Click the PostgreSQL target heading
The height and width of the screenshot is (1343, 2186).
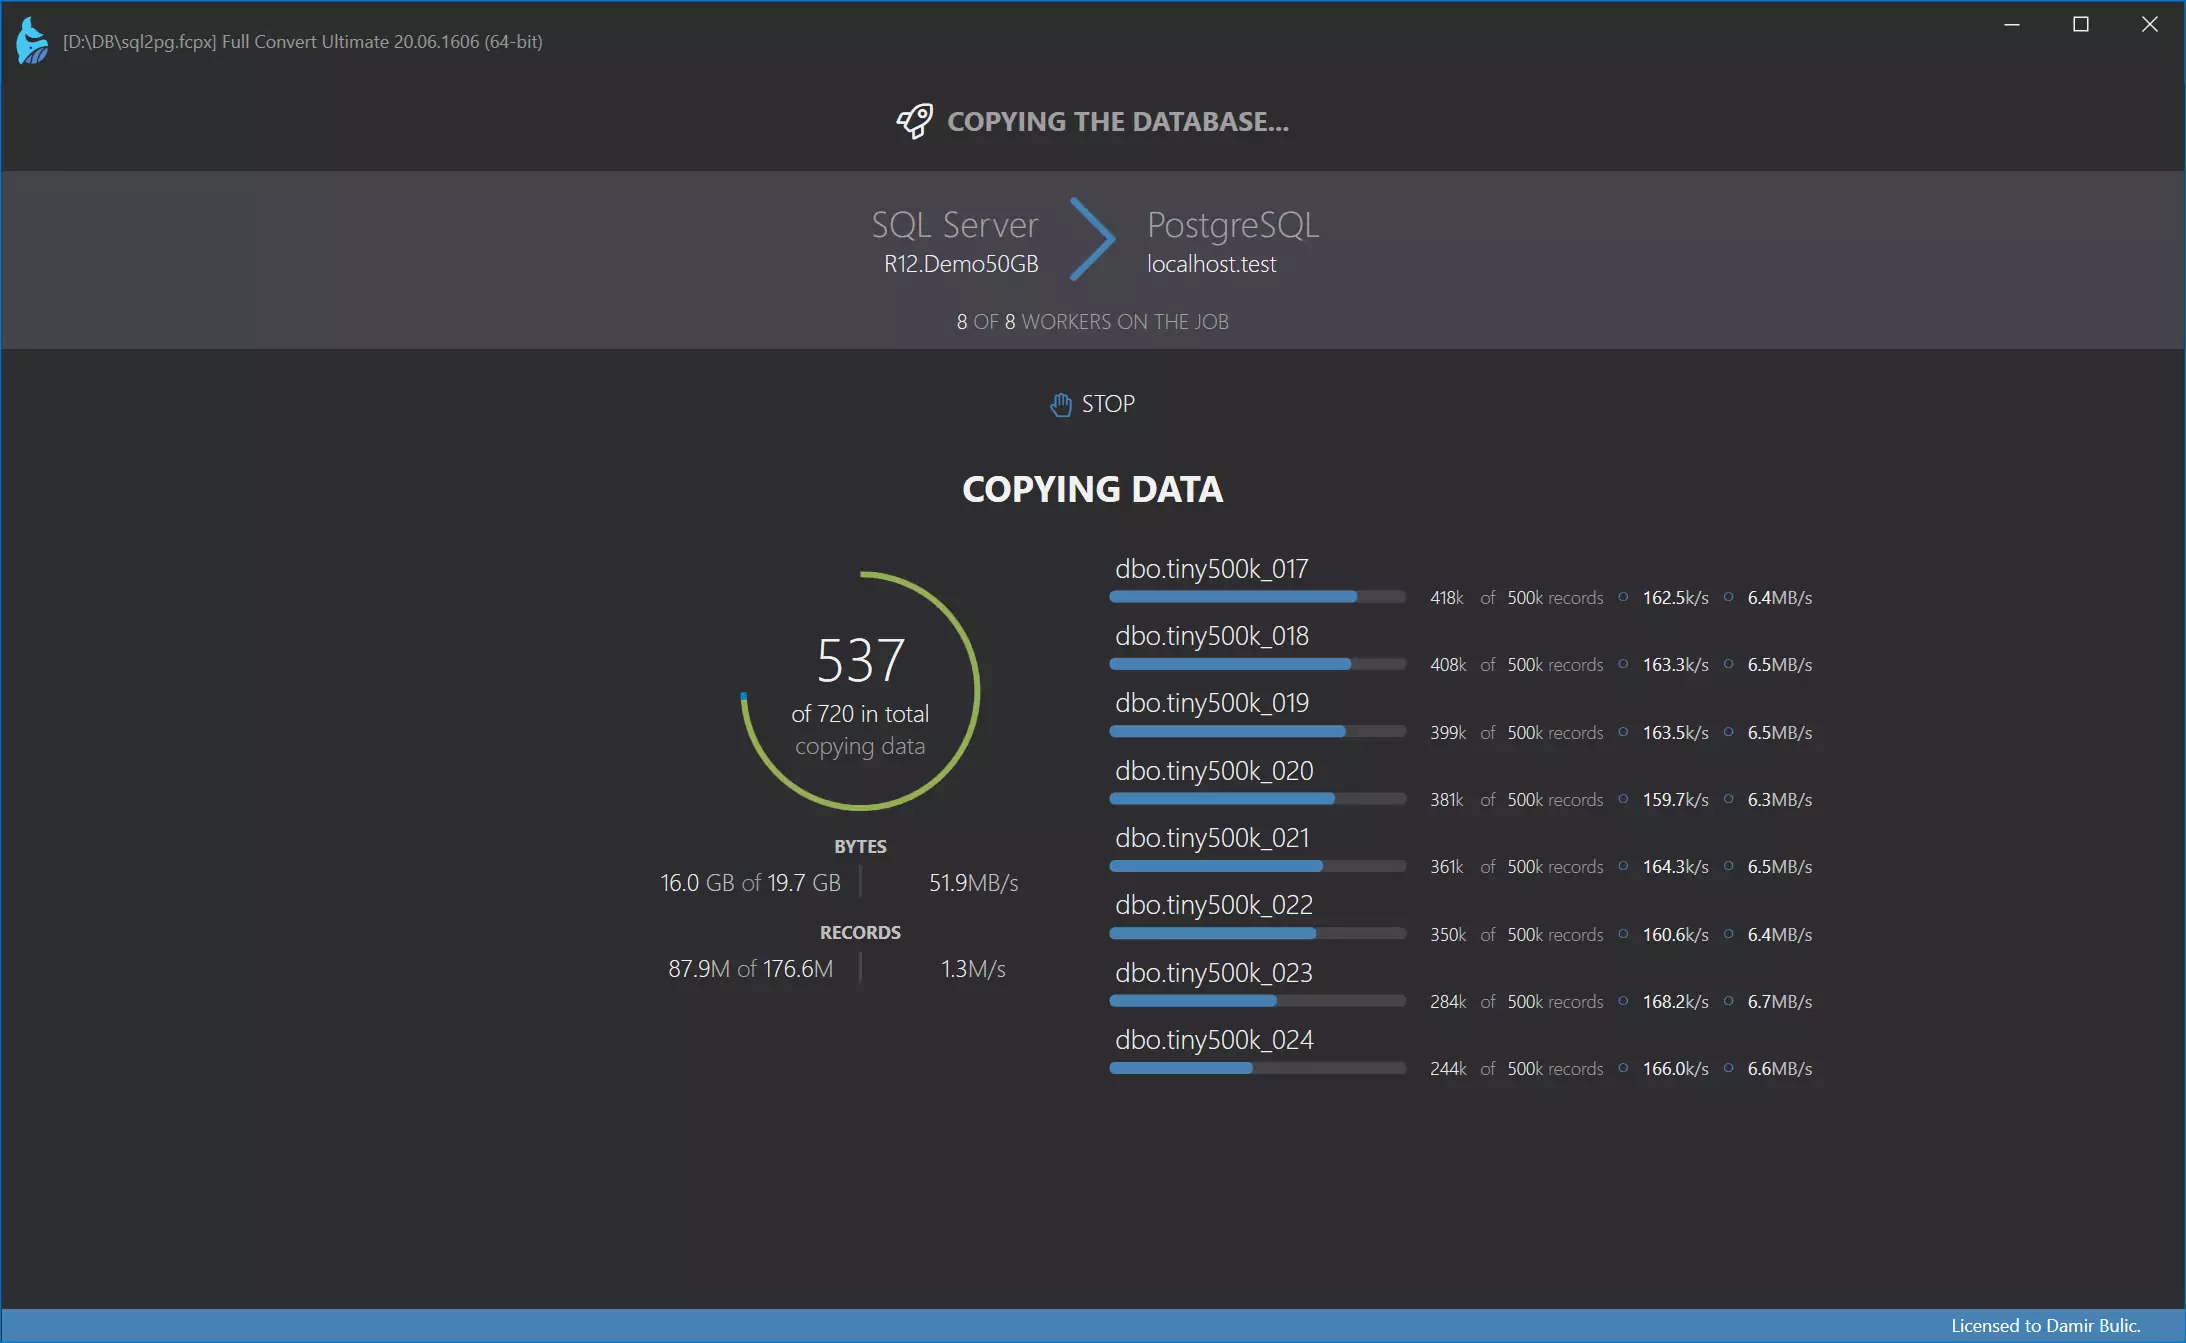point(1232,225)
